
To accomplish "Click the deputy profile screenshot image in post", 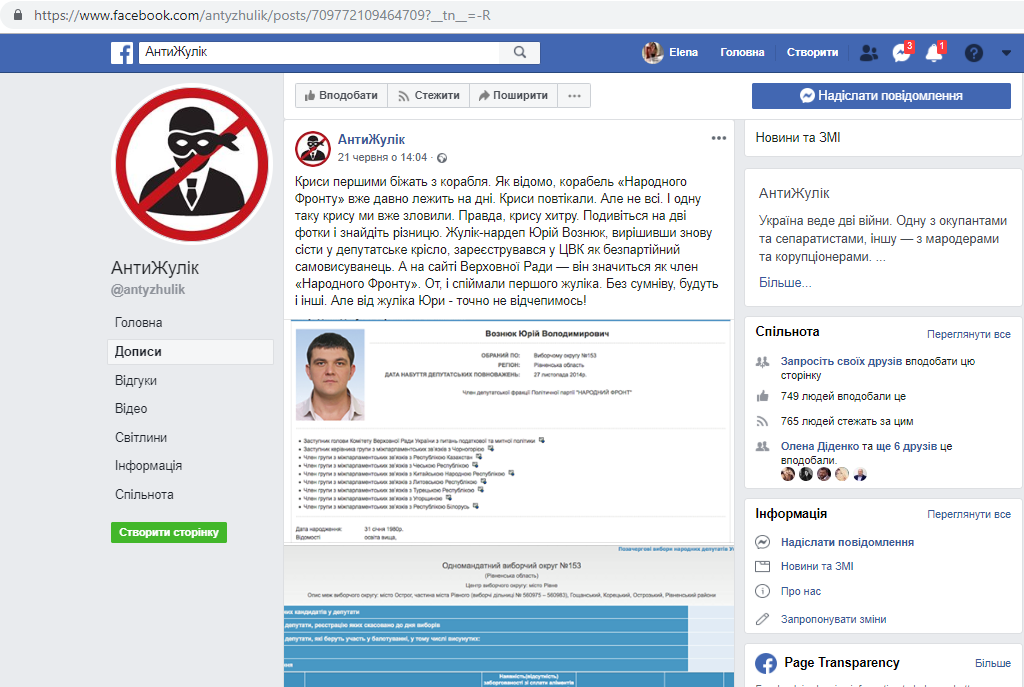I will point(509,431).
